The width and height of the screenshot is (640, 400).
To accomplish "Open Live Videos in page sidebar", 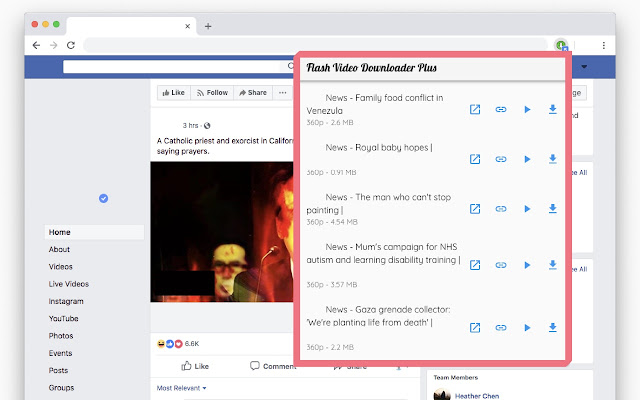I will [x=69, y=284].
